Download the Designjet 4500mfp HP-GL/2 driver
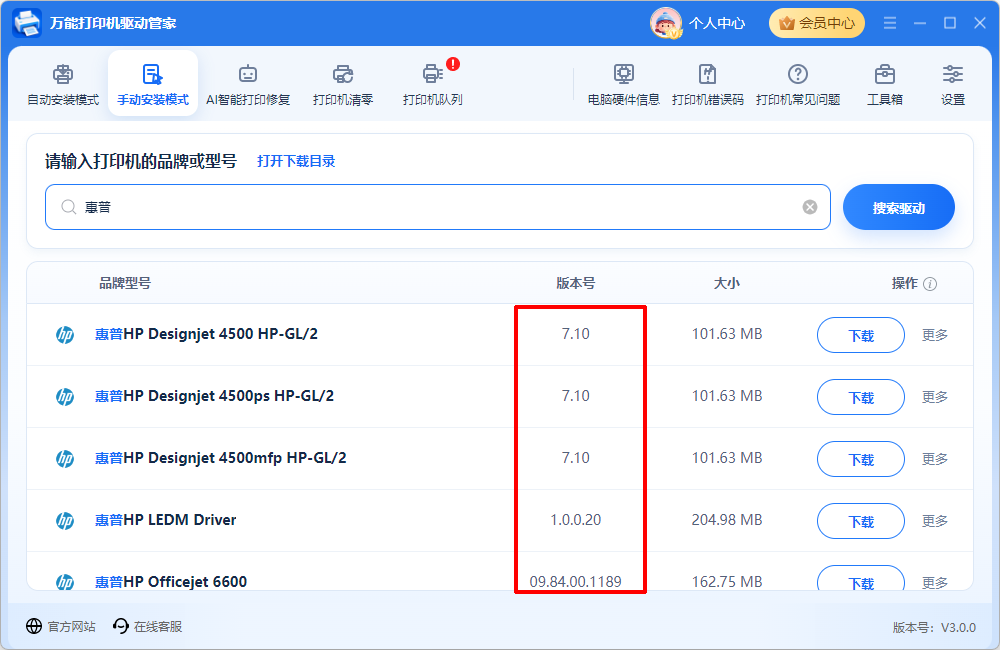Viewport: 1000px width, 650px height. [x=861, y=459]
